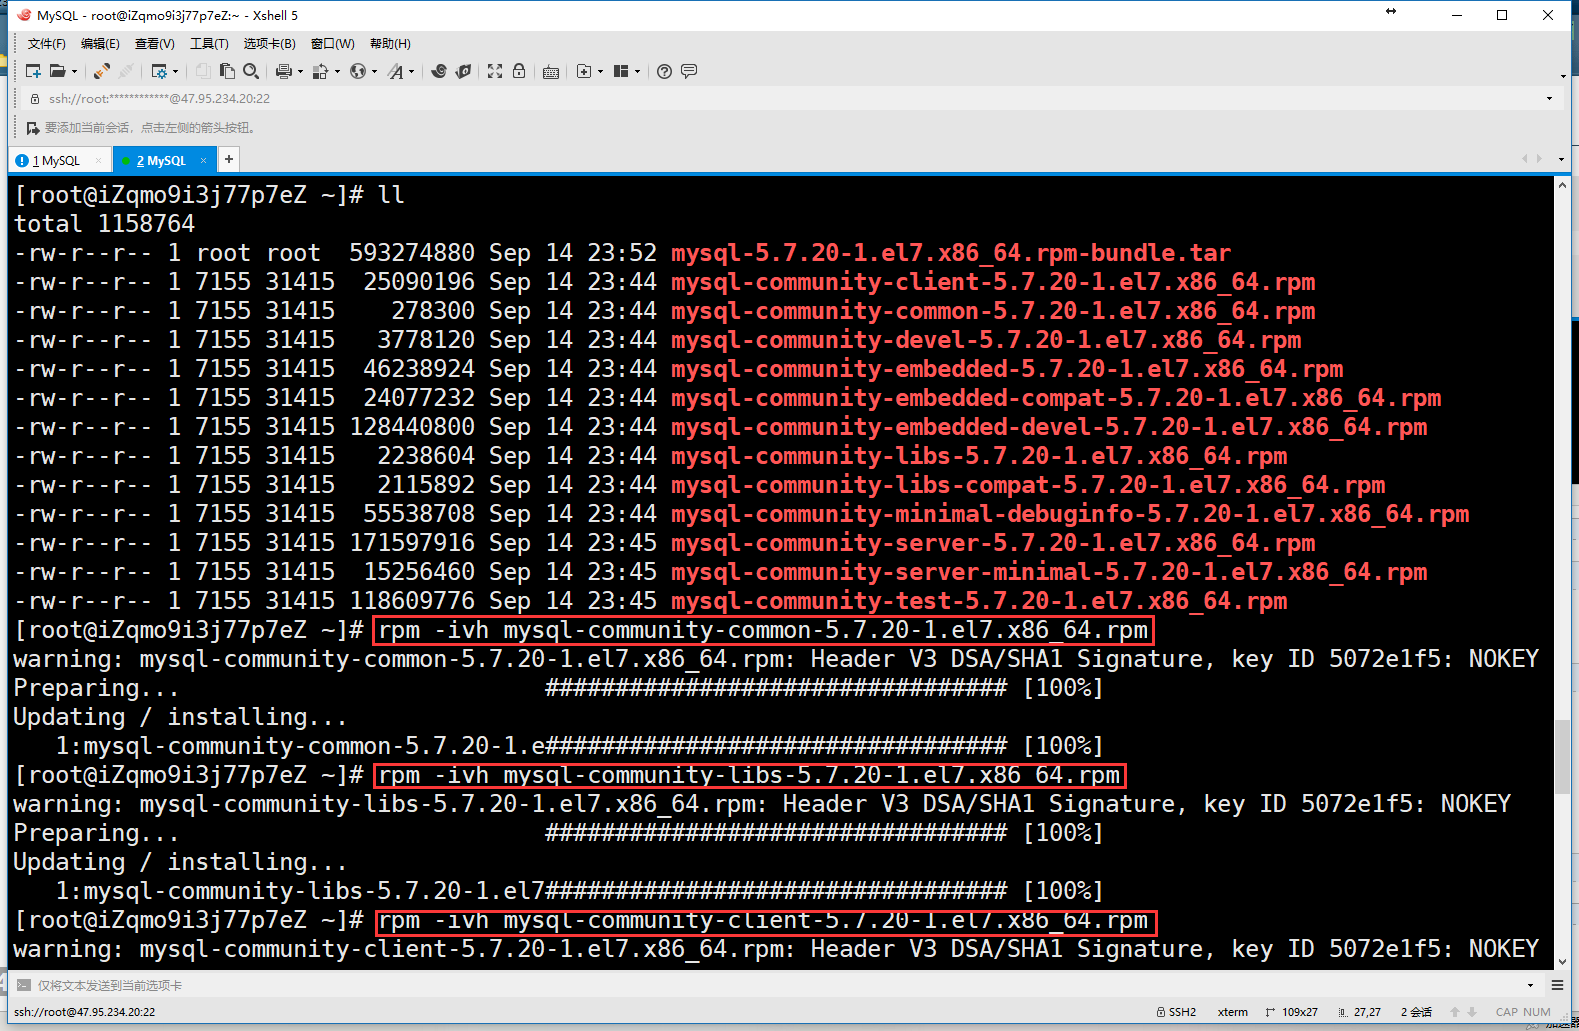
Task: Expand the address bar history dropdown
Action: (x=1550, y=98)
